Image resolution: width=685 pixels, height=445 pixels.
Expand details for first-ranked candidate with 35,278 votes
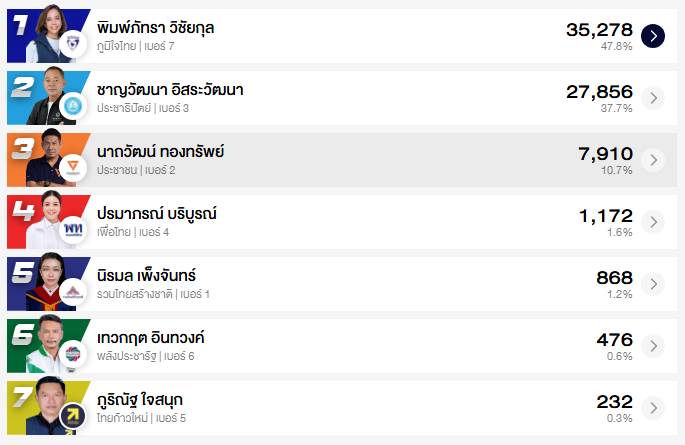[652, 36]
